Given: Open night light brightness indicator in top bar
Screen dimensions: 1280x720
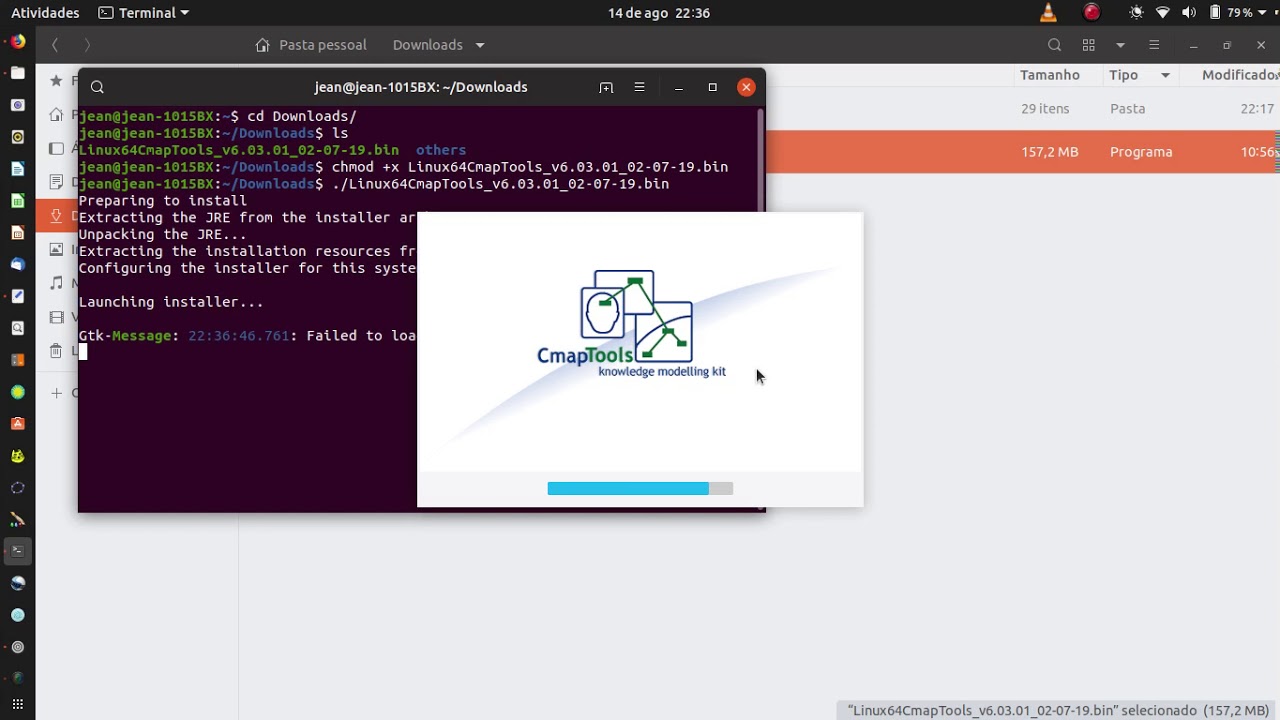Looking at the screenshot, I should click(x=1136, y=13).
